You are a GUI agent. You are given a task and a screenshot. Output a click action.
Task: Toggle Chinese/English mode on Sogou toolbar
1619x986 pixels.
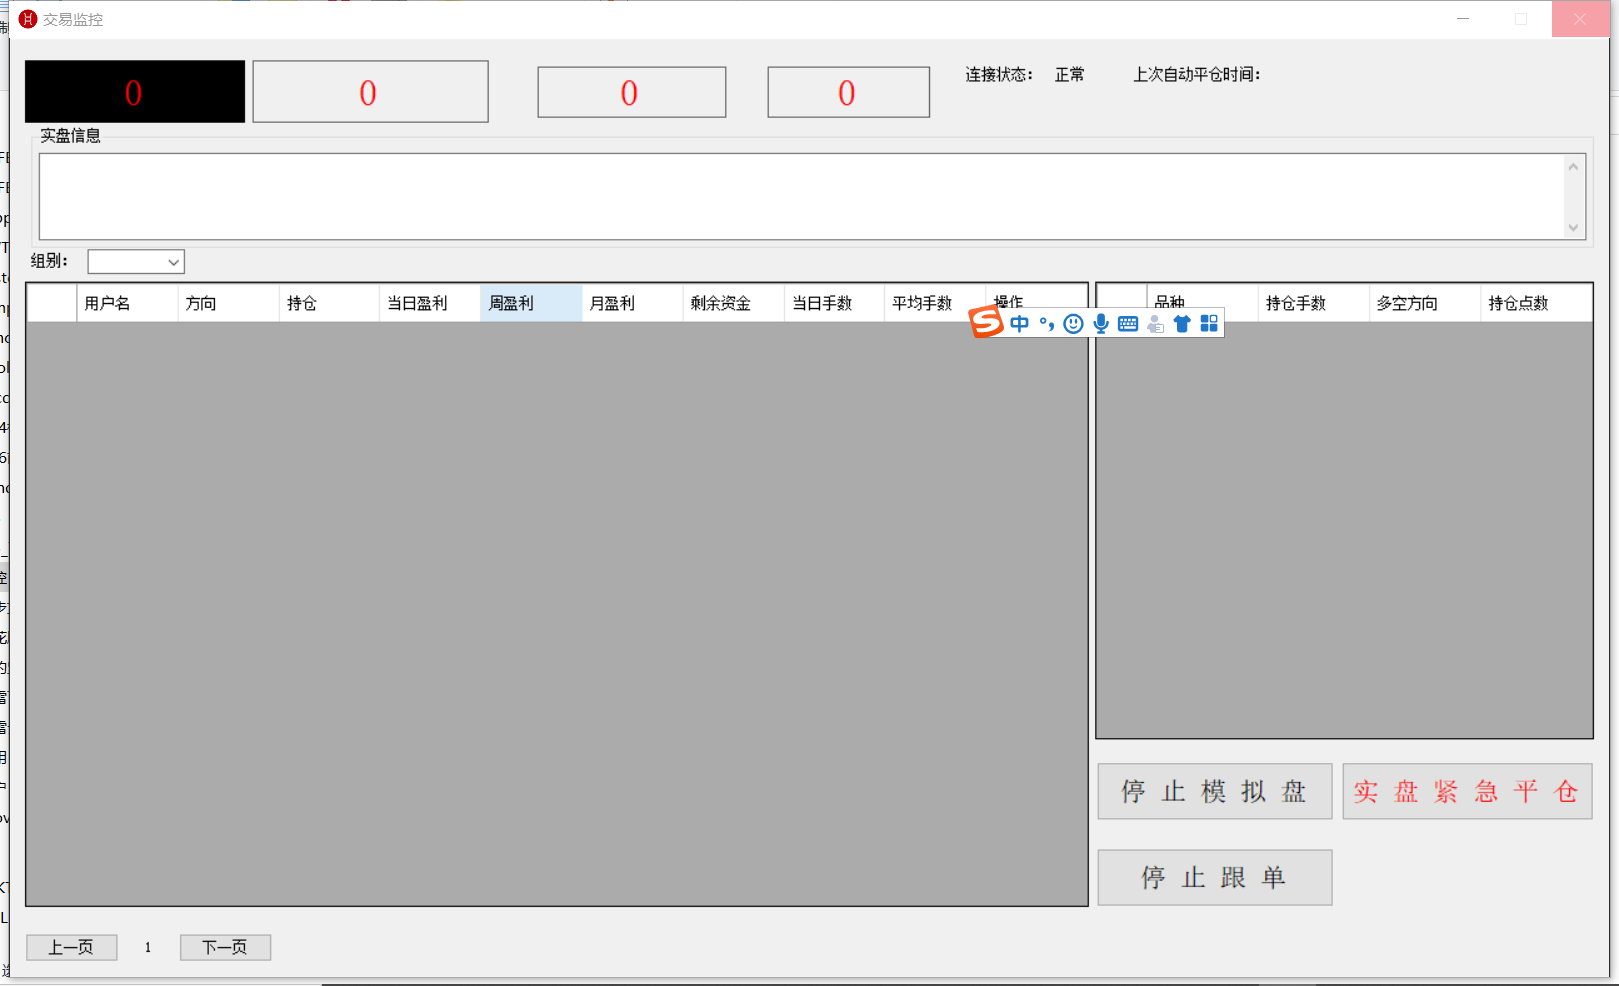coord(1019,323)
